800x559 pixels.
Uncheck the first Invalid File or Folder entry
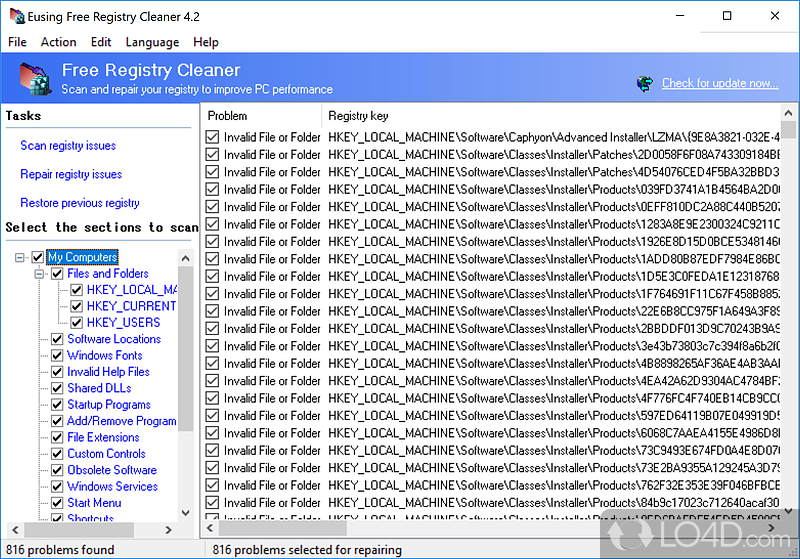pos(212,137)
